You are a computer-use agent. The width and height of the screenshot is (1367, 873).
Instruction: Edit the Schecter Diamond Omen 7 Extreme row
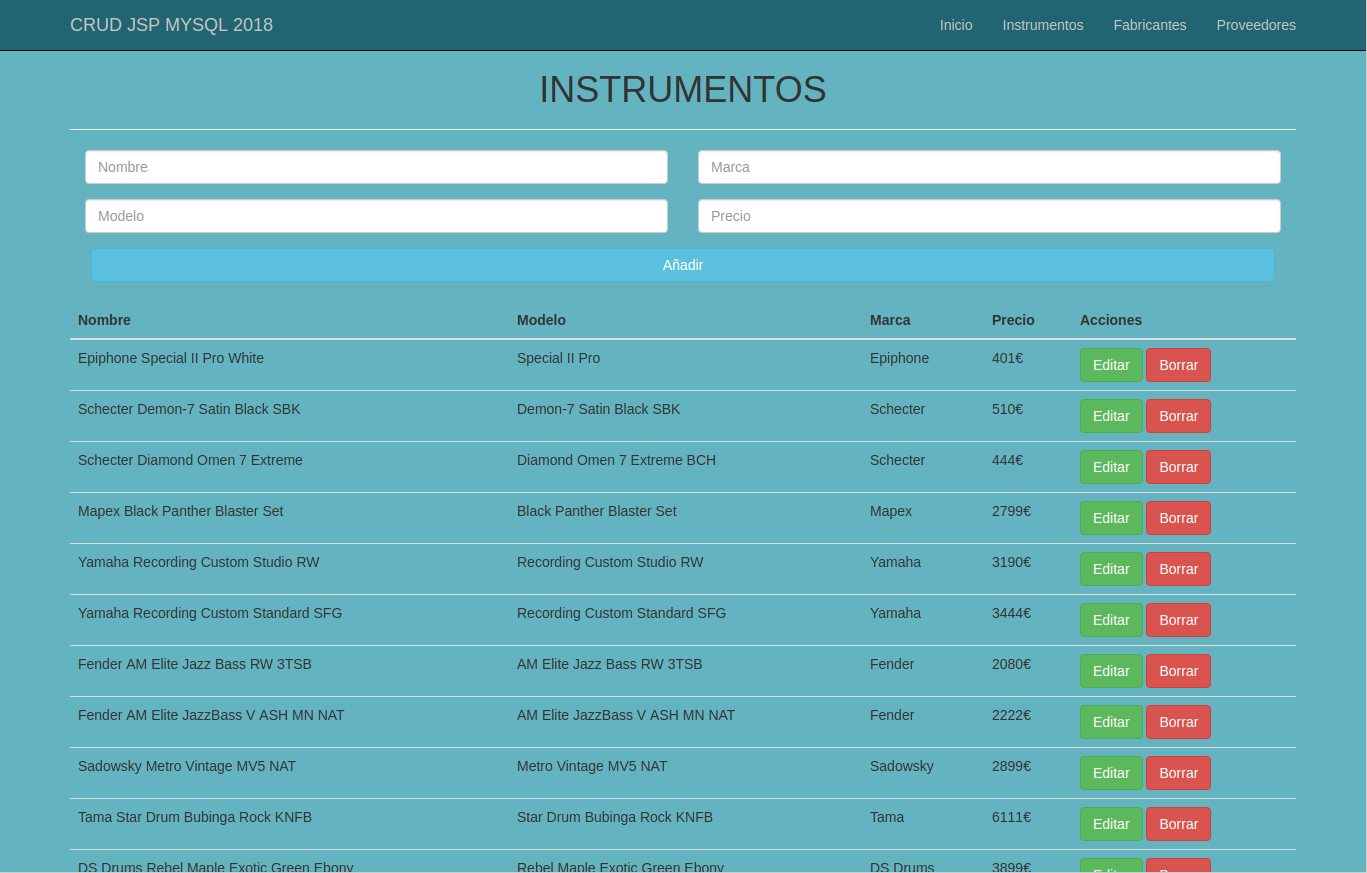tap(1111, 467)
